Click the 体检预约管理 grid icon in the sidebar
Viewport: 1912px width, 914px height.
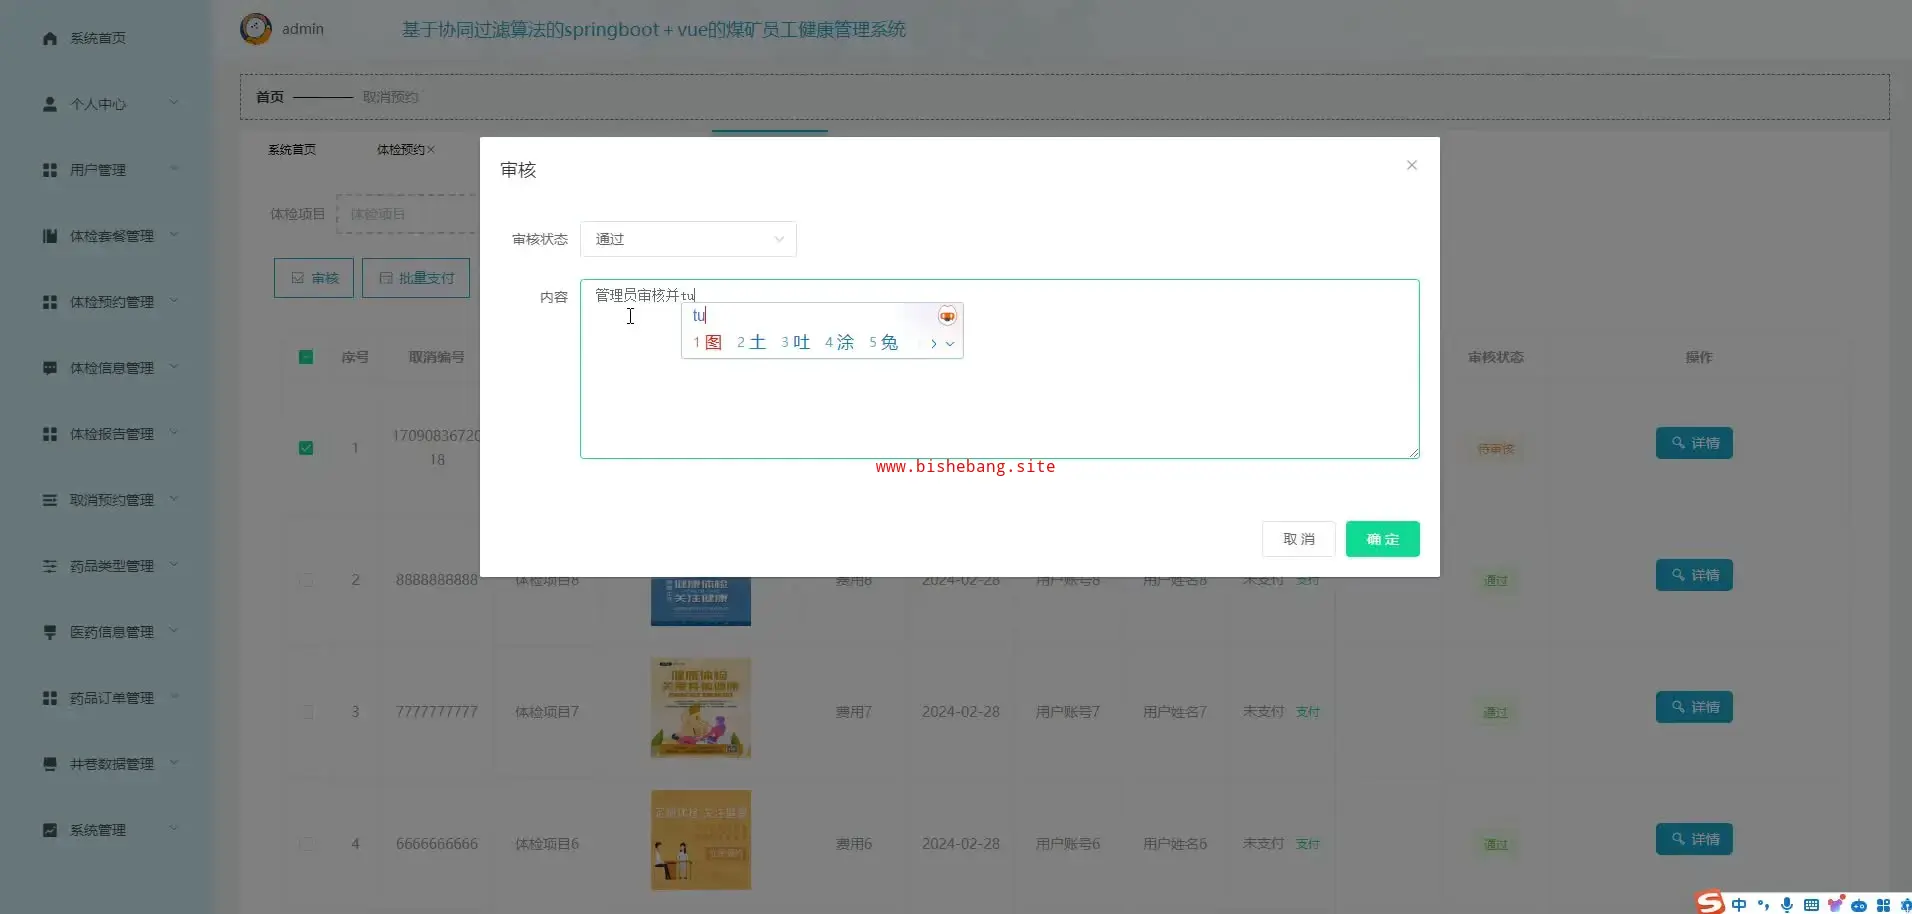[50, 302]
